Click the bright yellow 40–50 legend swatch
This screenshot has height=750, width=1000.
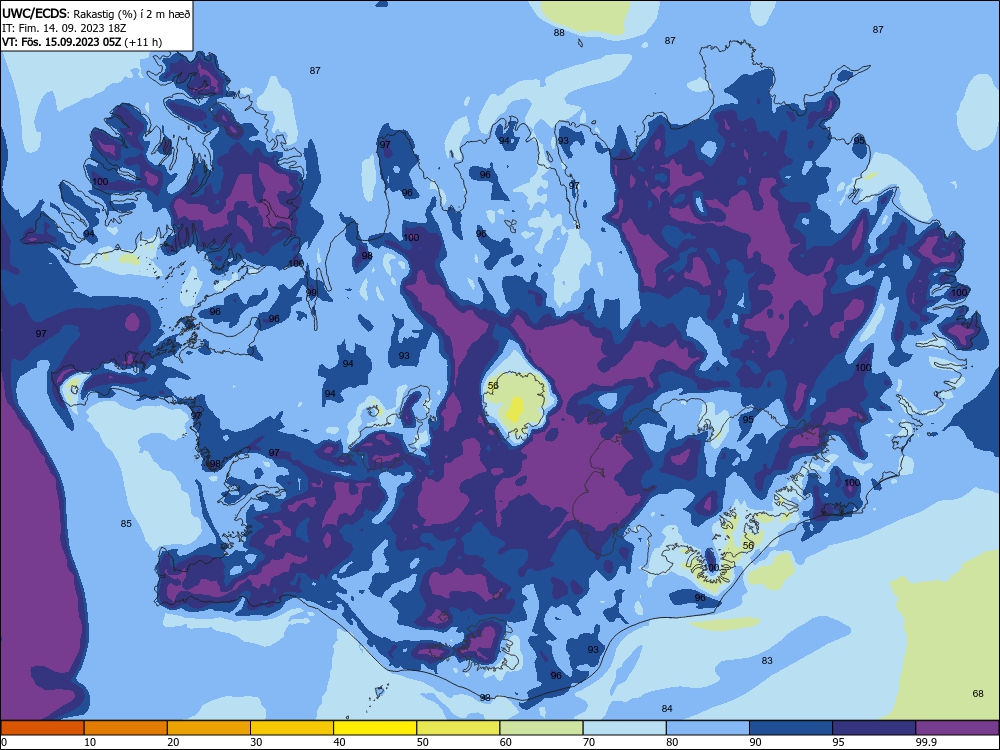coord(375,728)
